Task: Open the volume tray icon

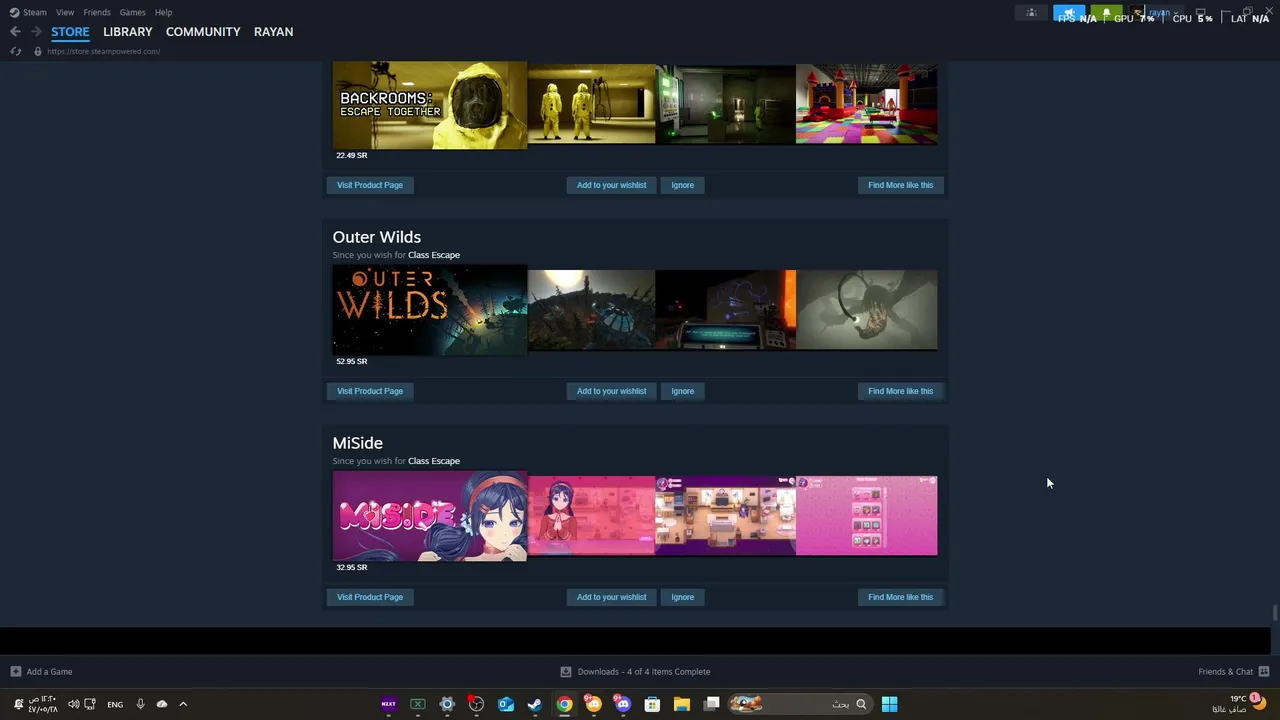Action: pos(73,704)
